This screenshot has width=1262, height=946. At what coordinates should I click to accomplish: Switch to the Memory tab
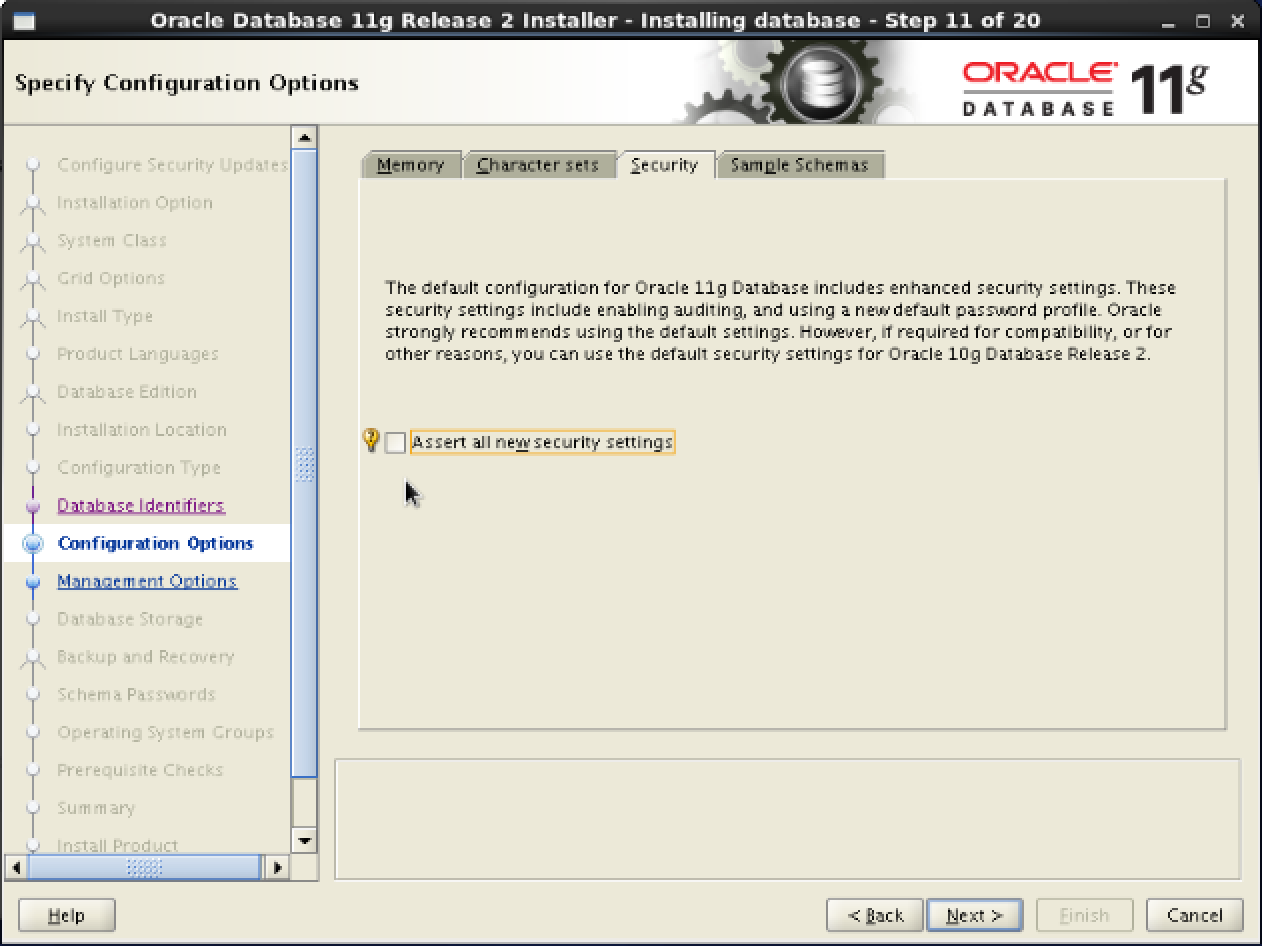(x=411, y=165)
